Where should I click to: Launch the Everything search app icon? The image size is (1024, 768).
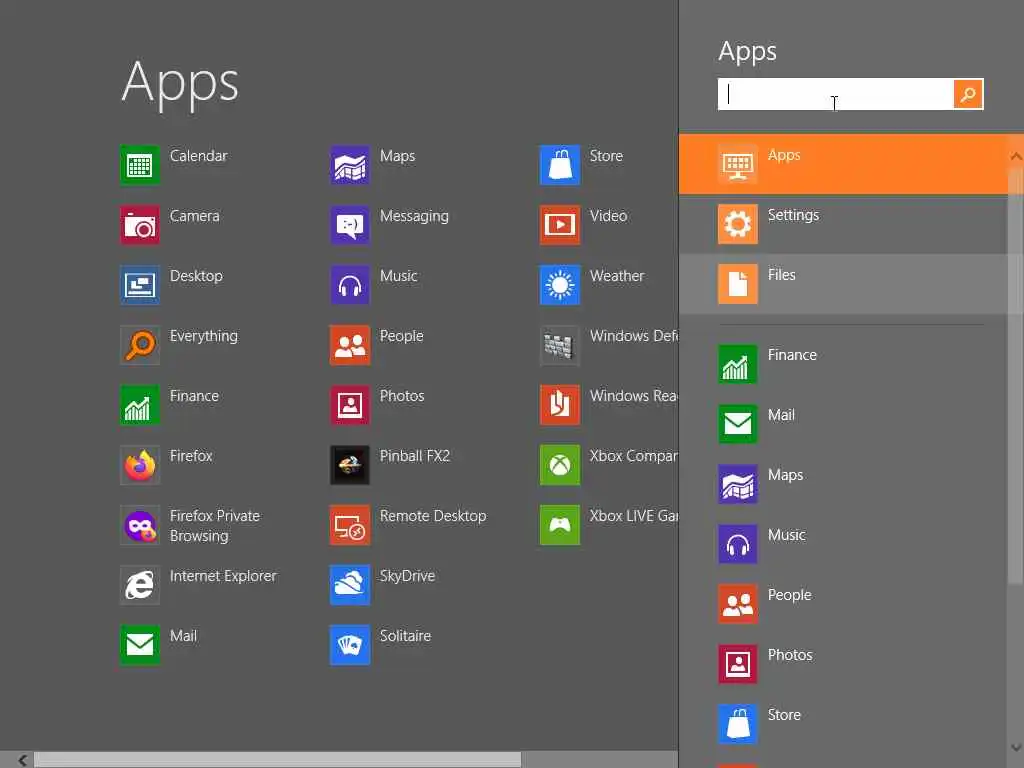140,345
